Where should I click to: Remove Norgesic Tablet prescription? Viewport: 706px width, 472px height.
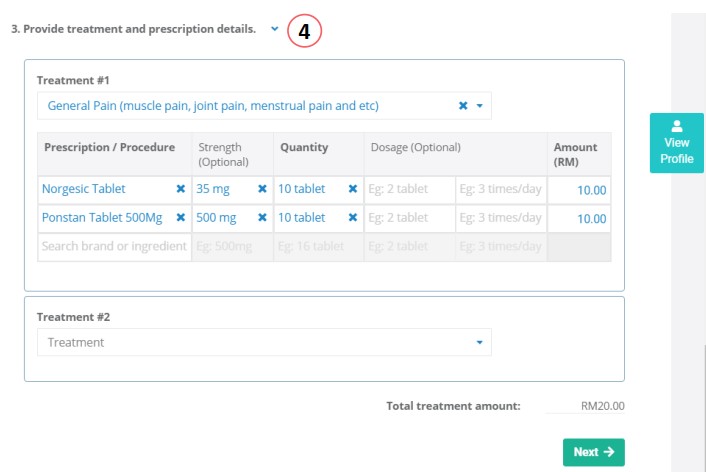point(181,189)
